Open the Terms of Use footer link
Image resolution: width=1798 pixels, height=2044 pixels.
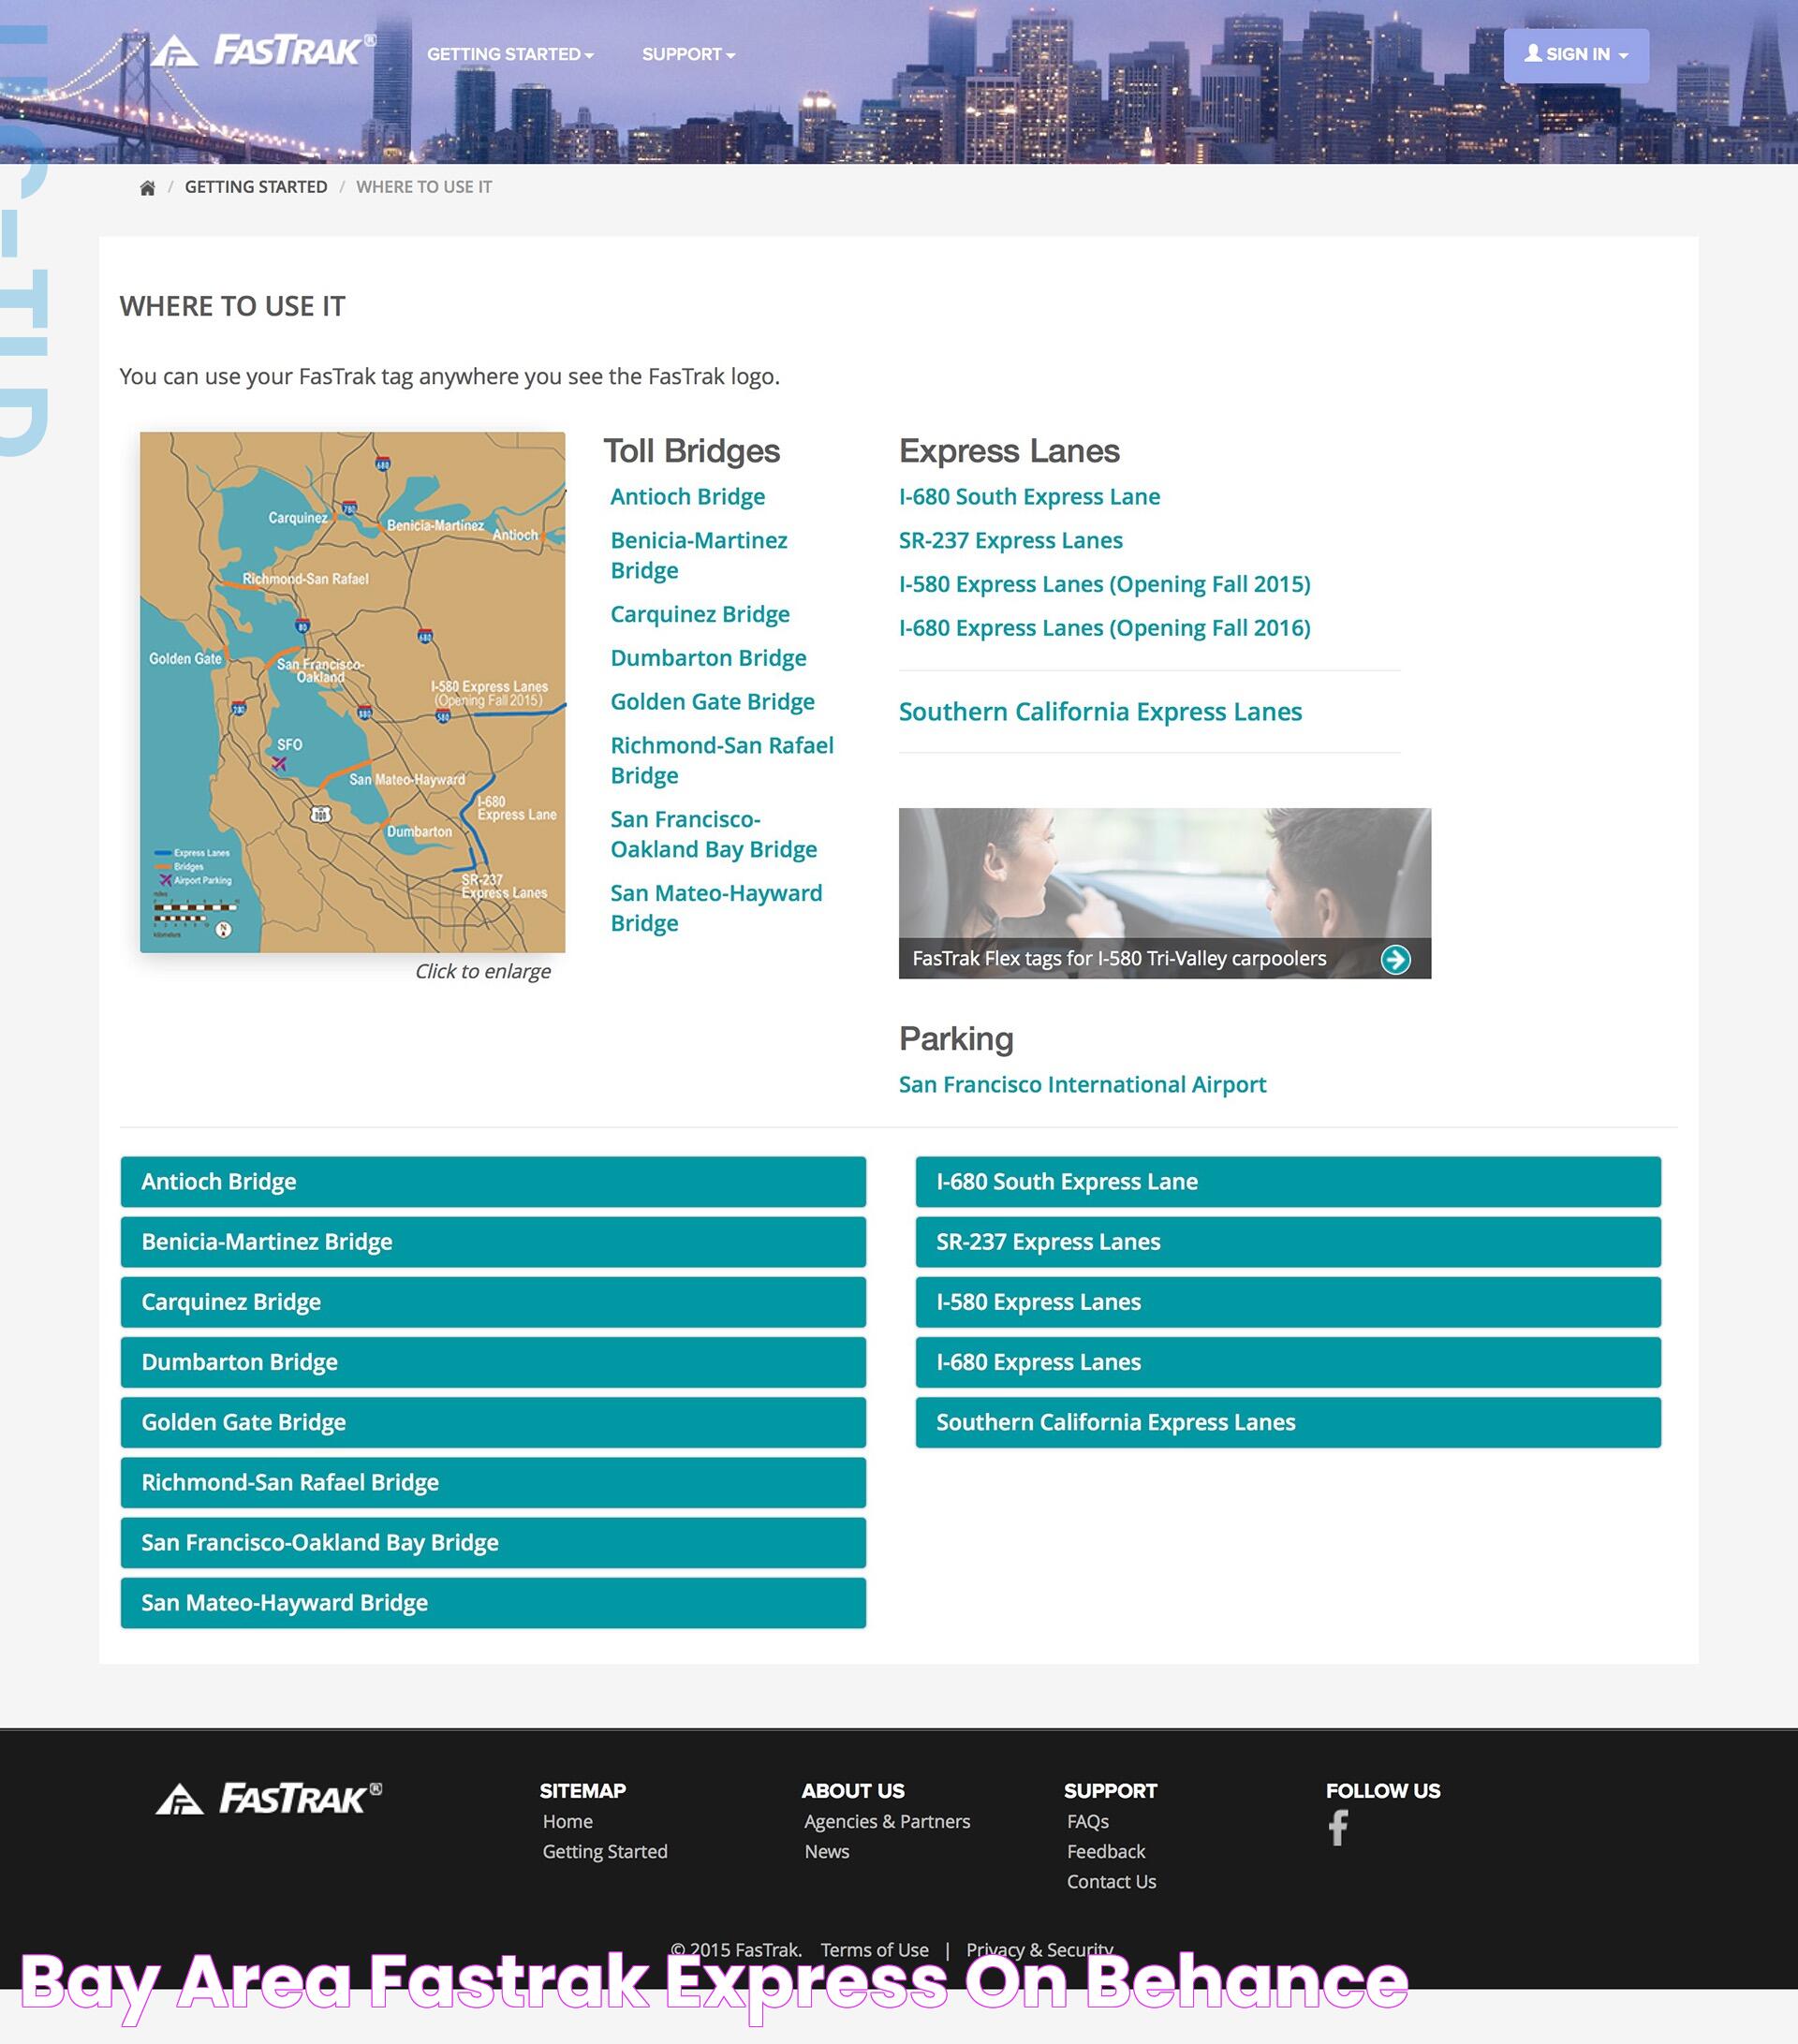pyautogui.click(x=874, y=1950)
